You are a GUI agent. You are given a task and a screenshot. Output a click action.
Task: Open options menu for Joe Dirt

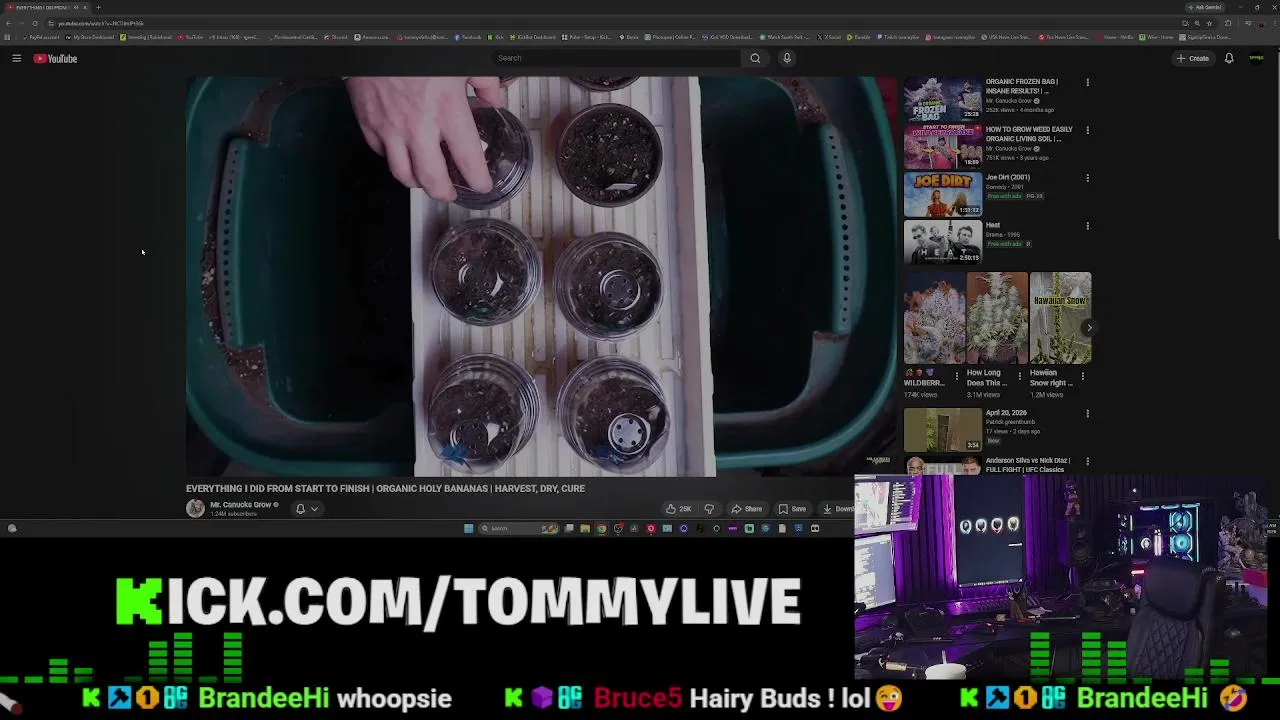click(x=1087, y=179)
